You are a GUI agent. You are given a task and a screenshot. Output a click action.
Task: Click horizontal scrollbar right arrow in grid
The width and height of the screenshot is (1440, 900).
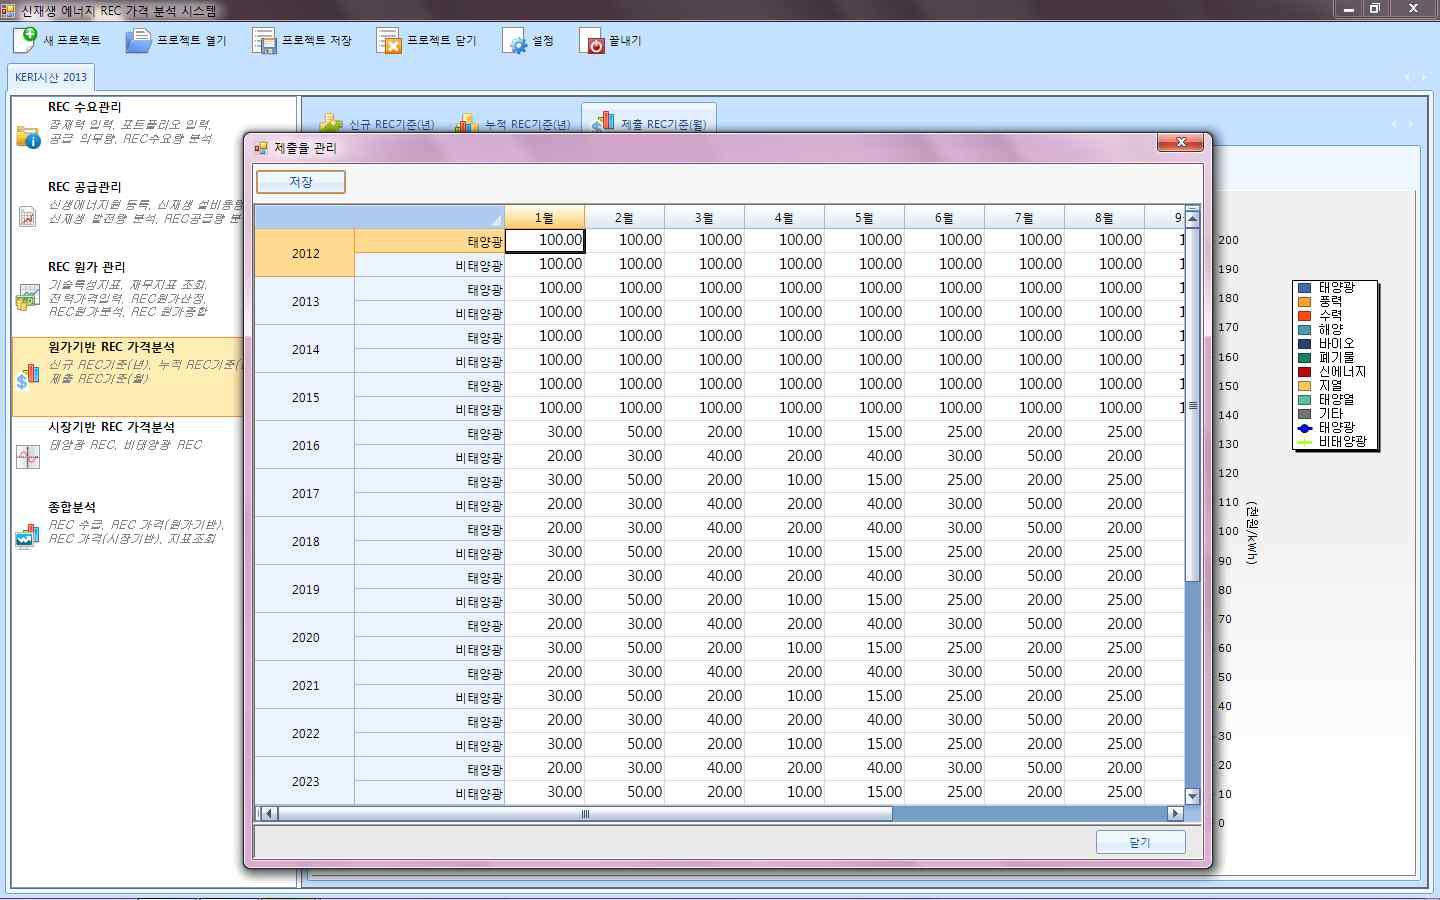click(1176, 814)
